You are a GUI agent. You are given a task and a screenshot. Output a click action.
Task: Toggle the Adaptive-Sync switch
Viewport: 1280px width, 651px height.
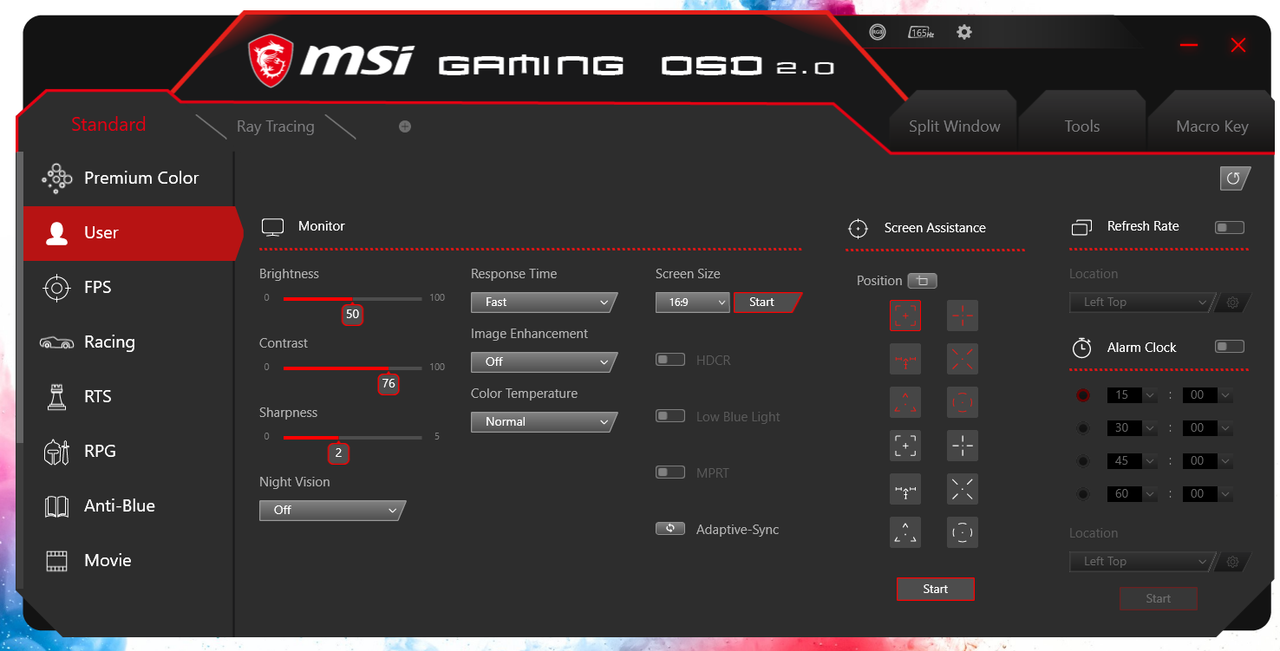(670, 529)
